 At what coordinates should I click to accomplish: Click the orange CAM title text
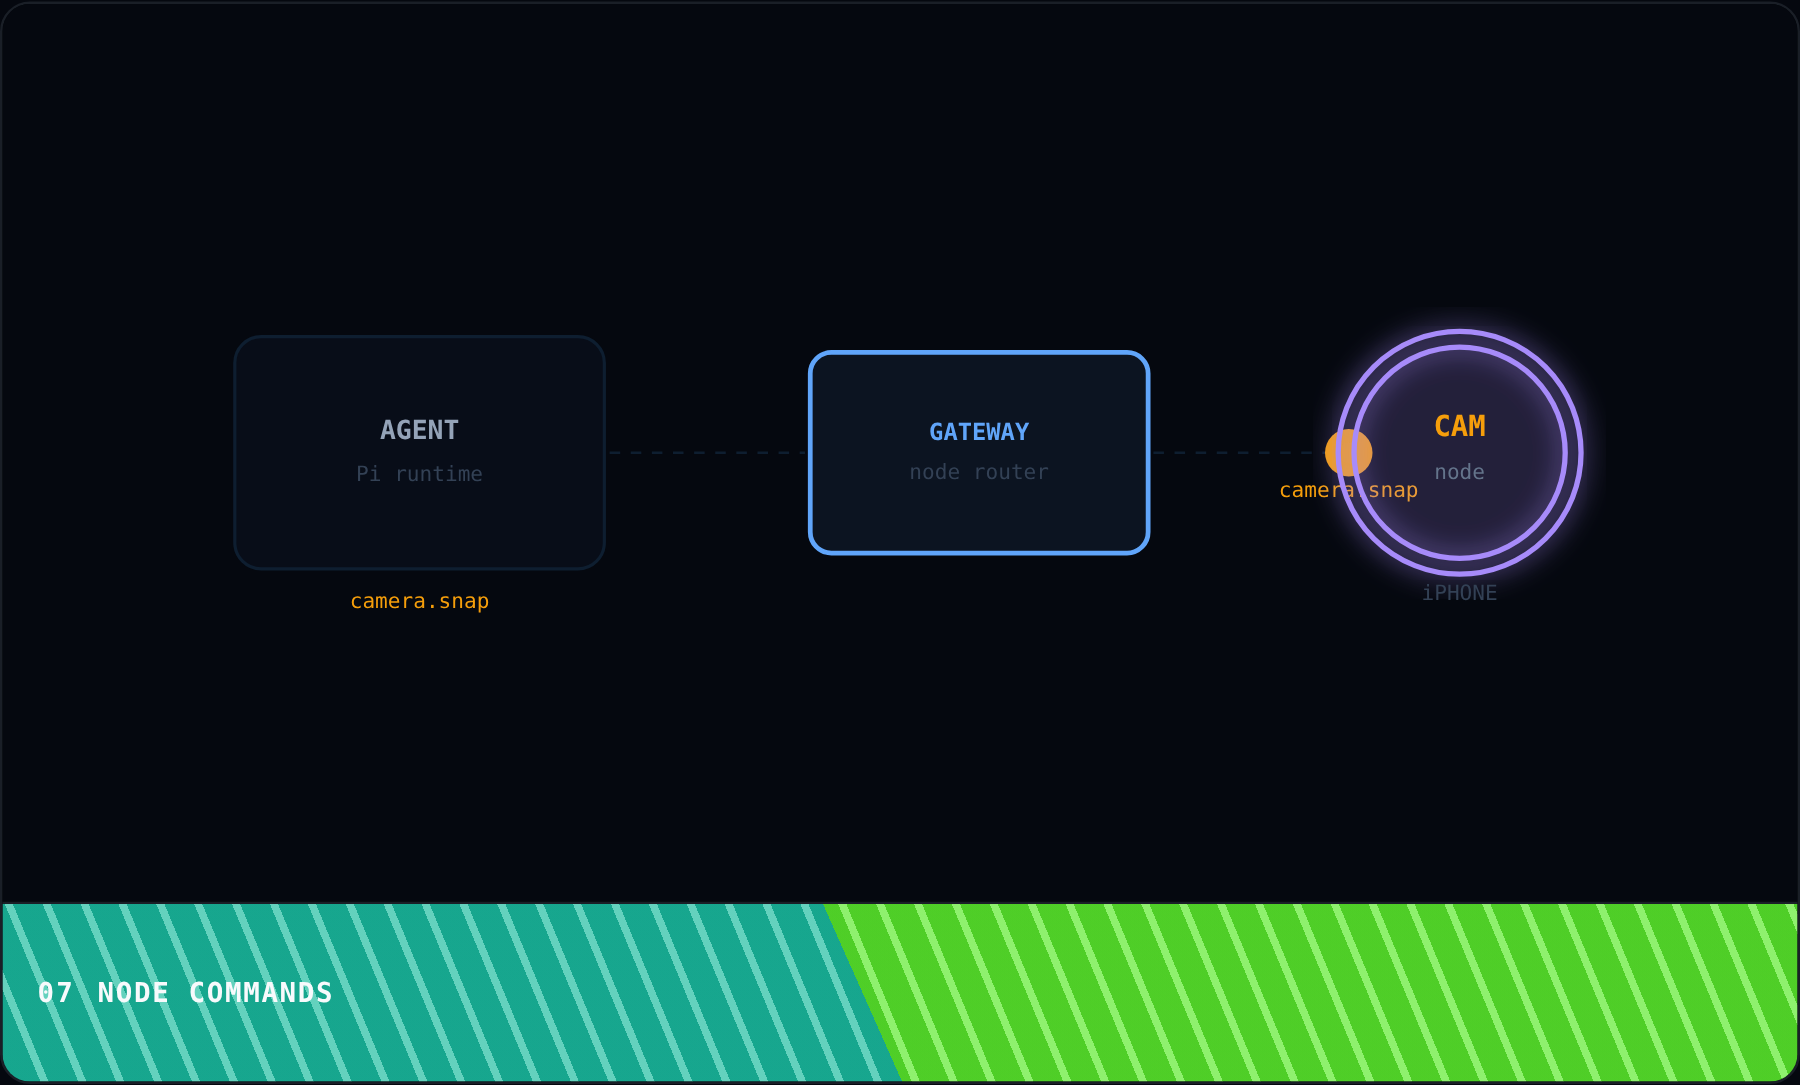tap(1460, 426)
